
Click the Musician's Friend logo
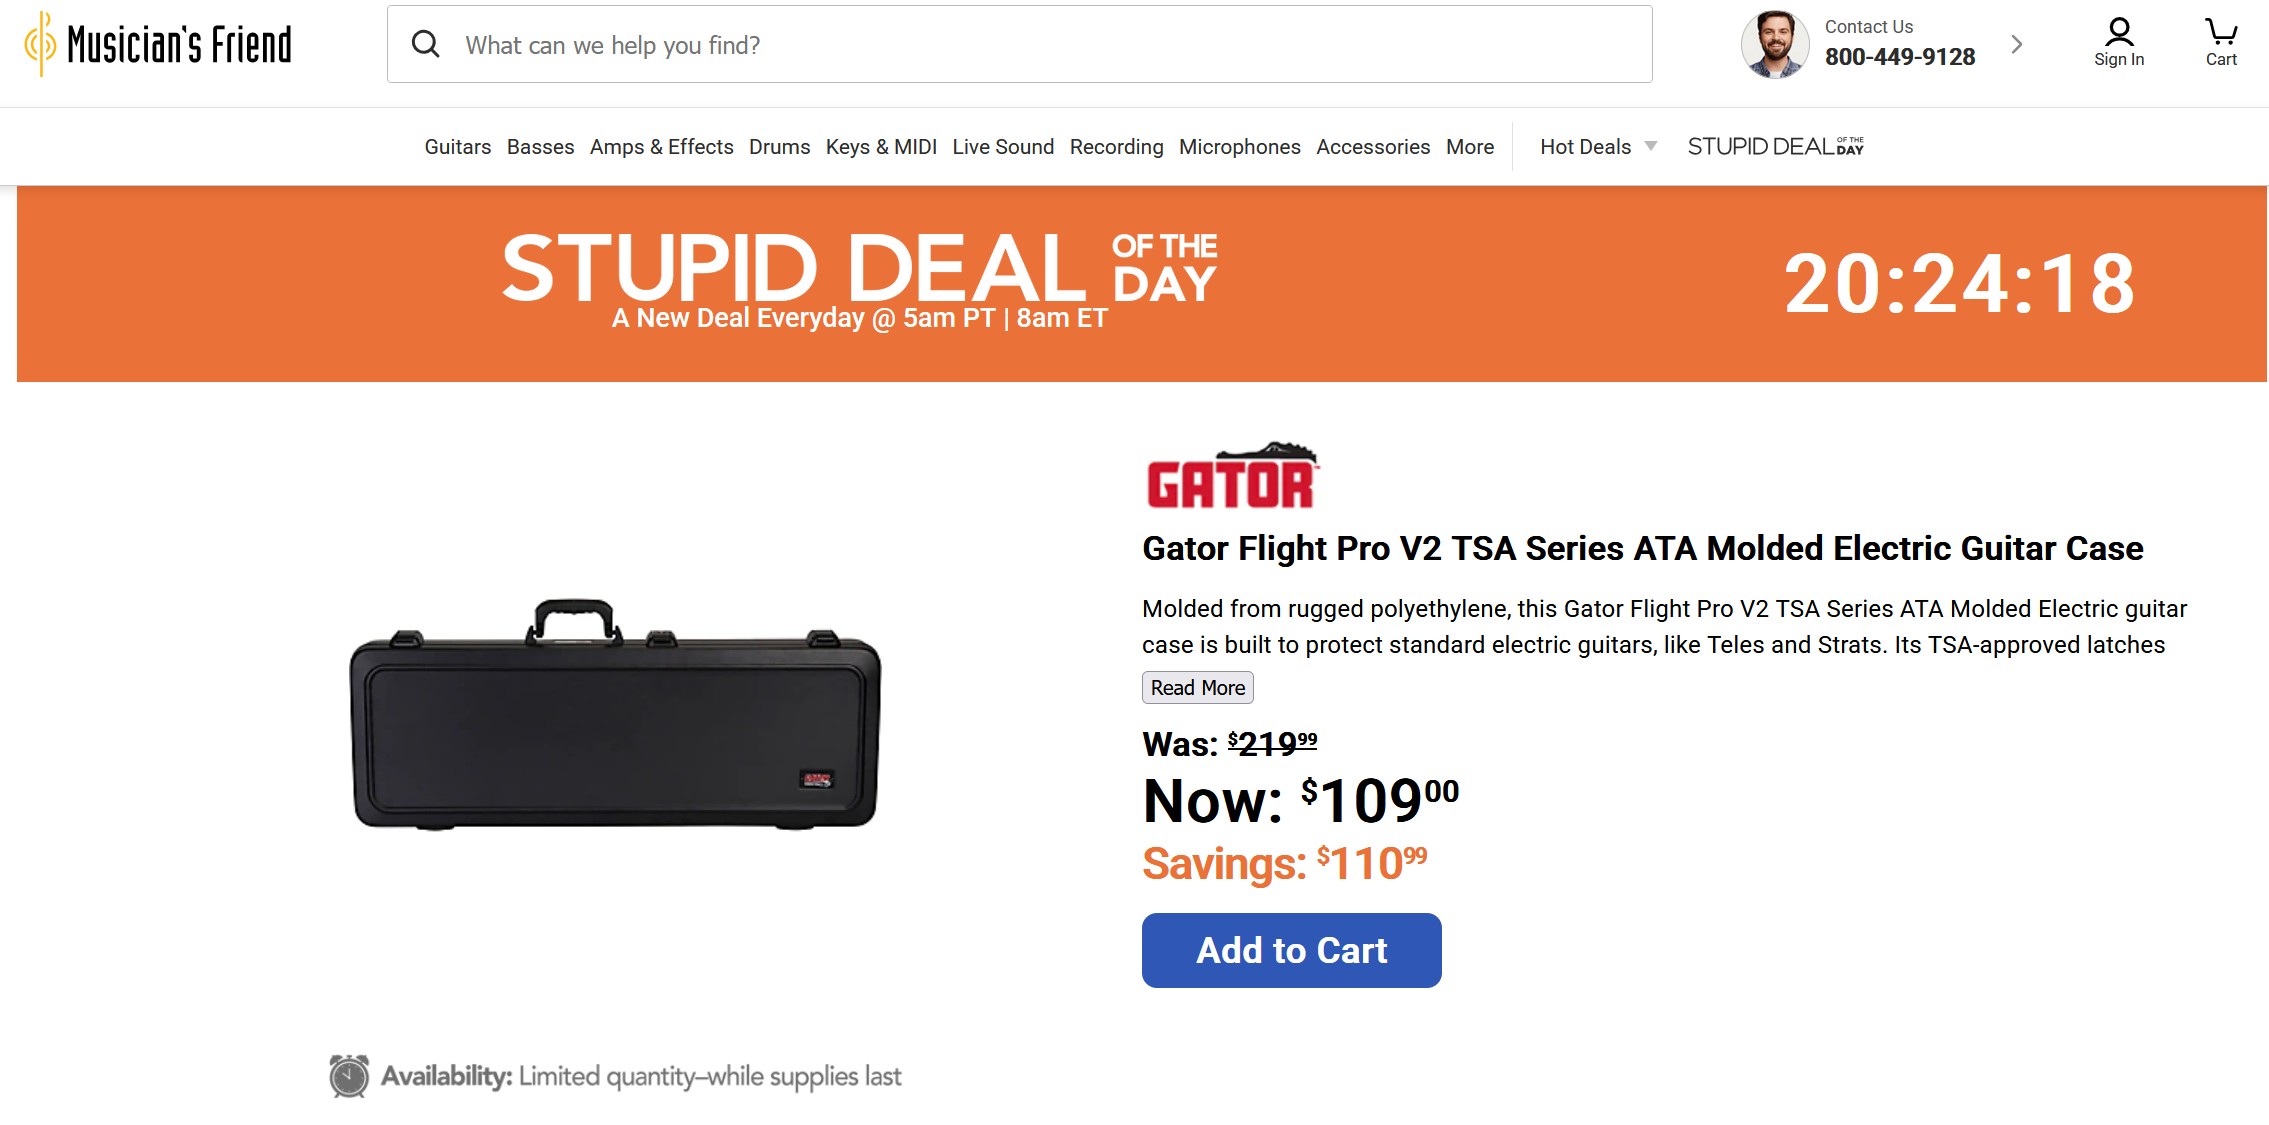(x=159, y=44)
